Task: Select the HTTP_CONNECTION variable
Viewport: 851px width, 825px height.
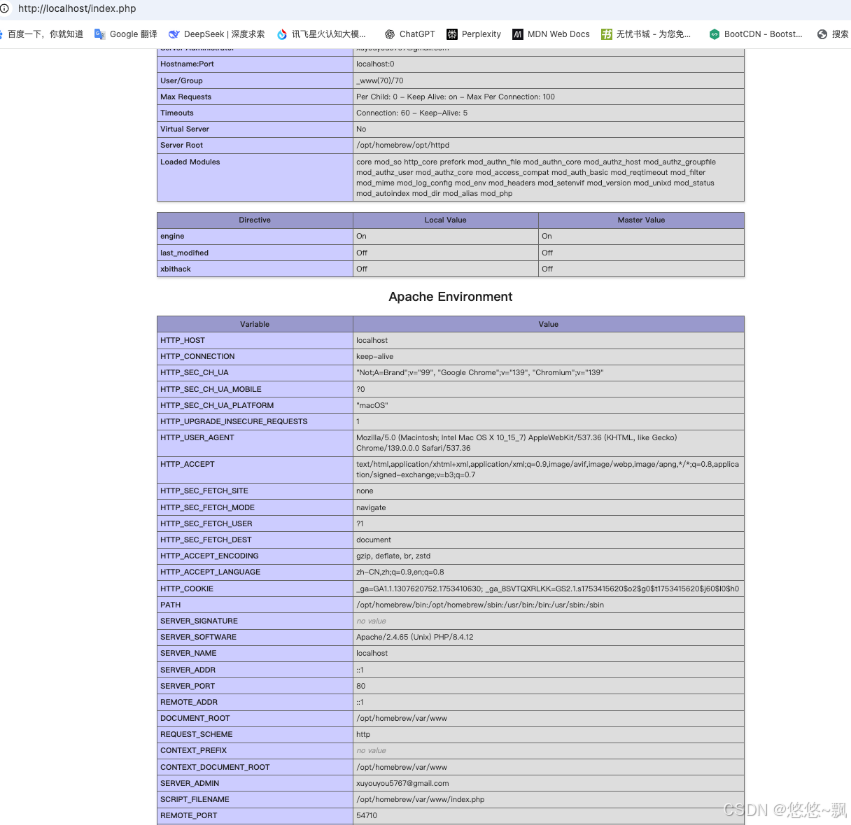Action: (x=198, y=357)
